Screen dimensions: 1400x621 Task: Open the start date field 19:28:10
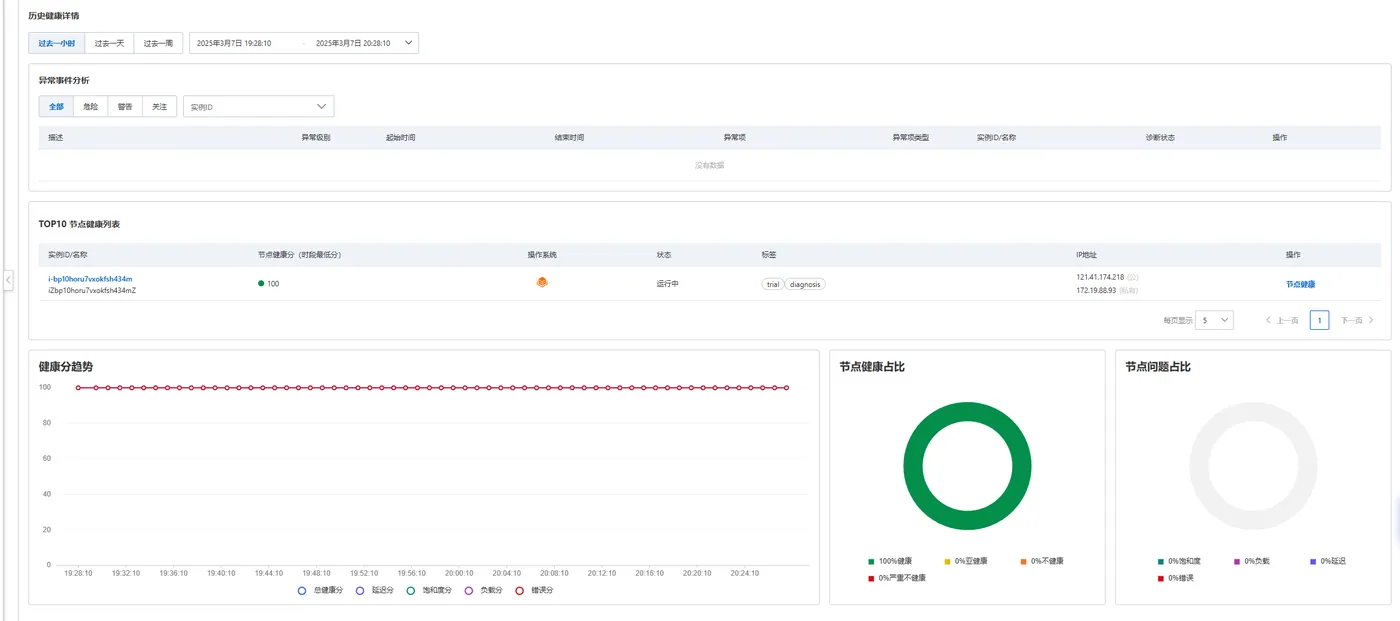coord(234,43)
